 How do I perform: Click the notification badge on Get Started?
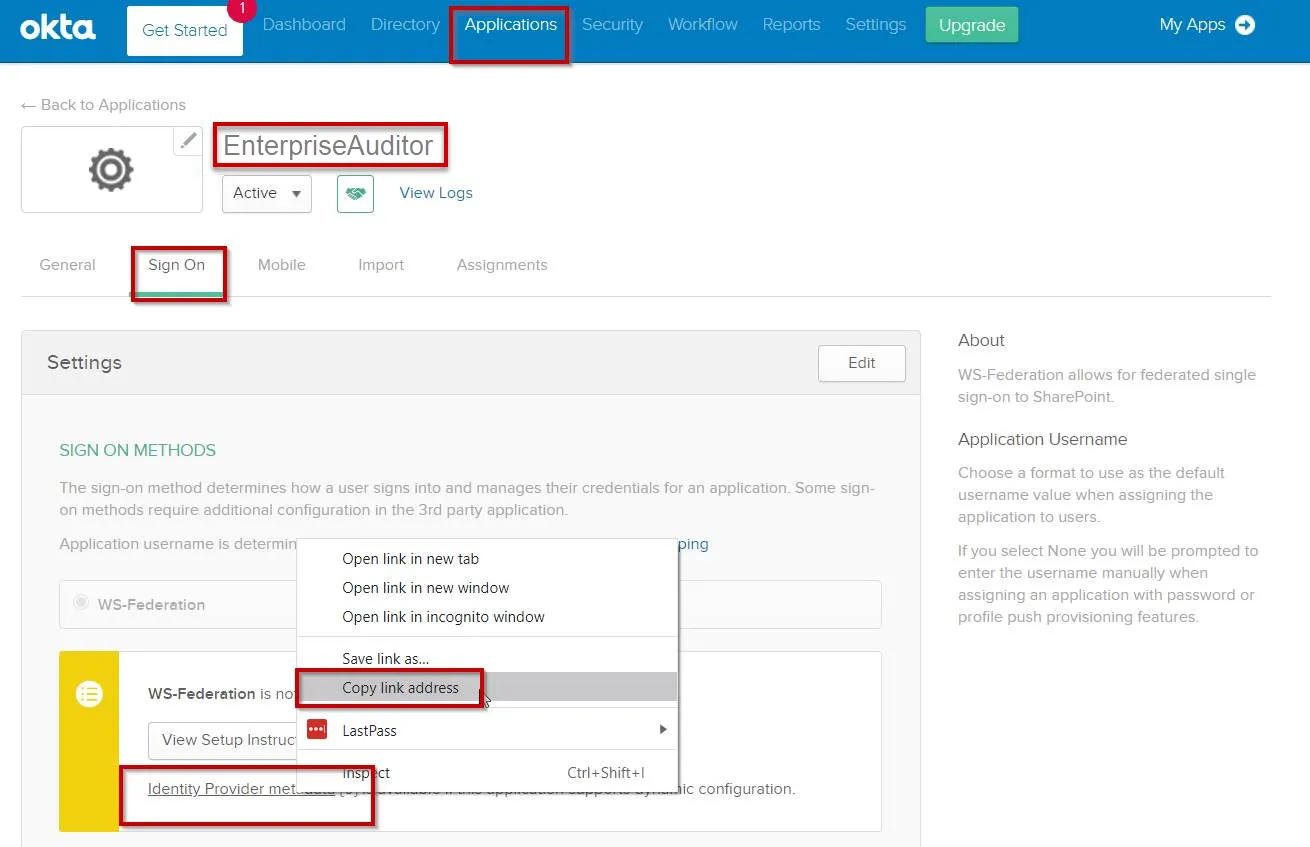241,8
